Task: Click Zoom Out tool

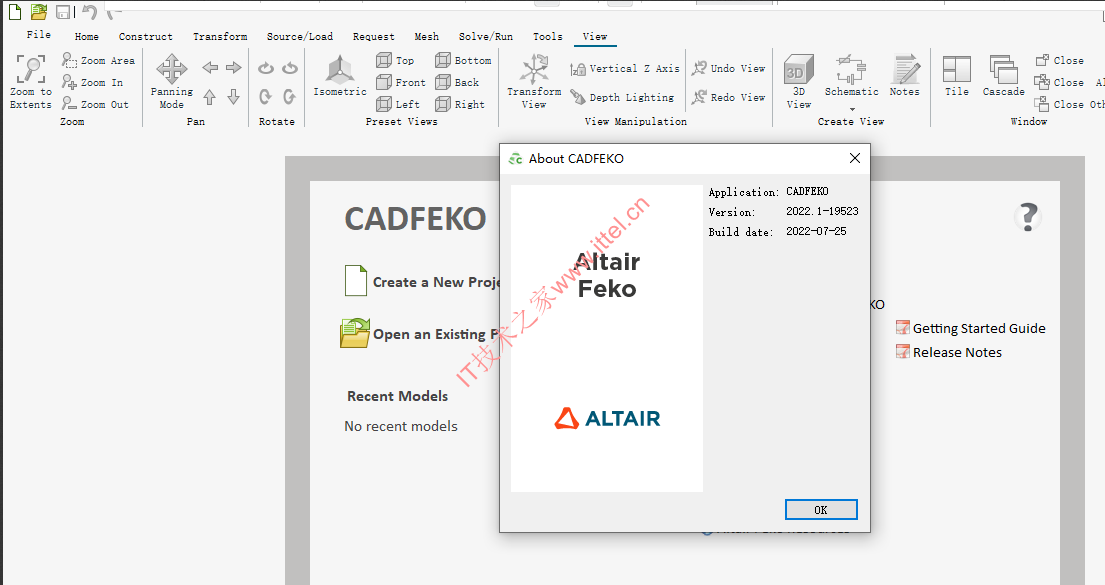Action: click(x=95, y=104)
